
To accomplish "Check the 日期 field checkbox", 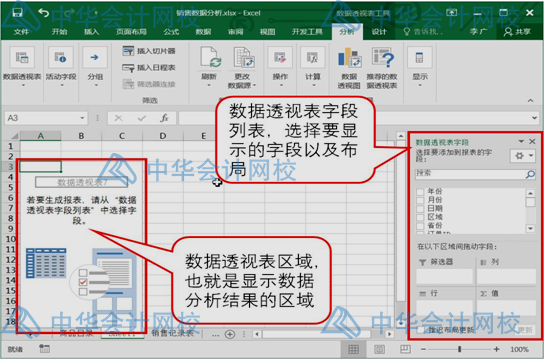I will click(x=420, y=208).
